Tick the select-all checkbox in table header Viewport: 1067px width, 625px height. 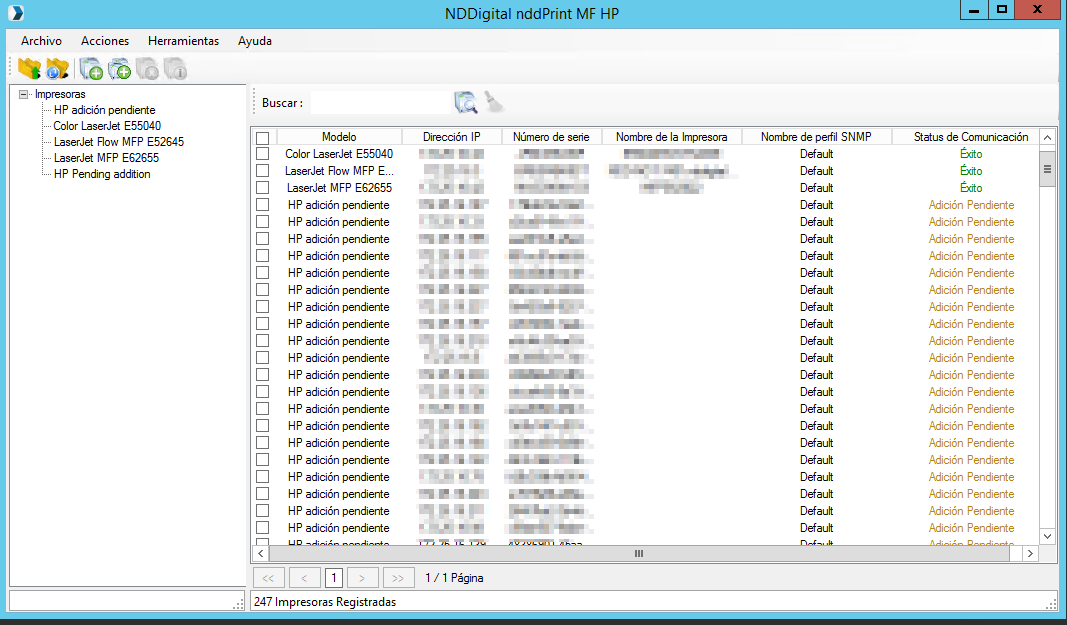point(262,137)
